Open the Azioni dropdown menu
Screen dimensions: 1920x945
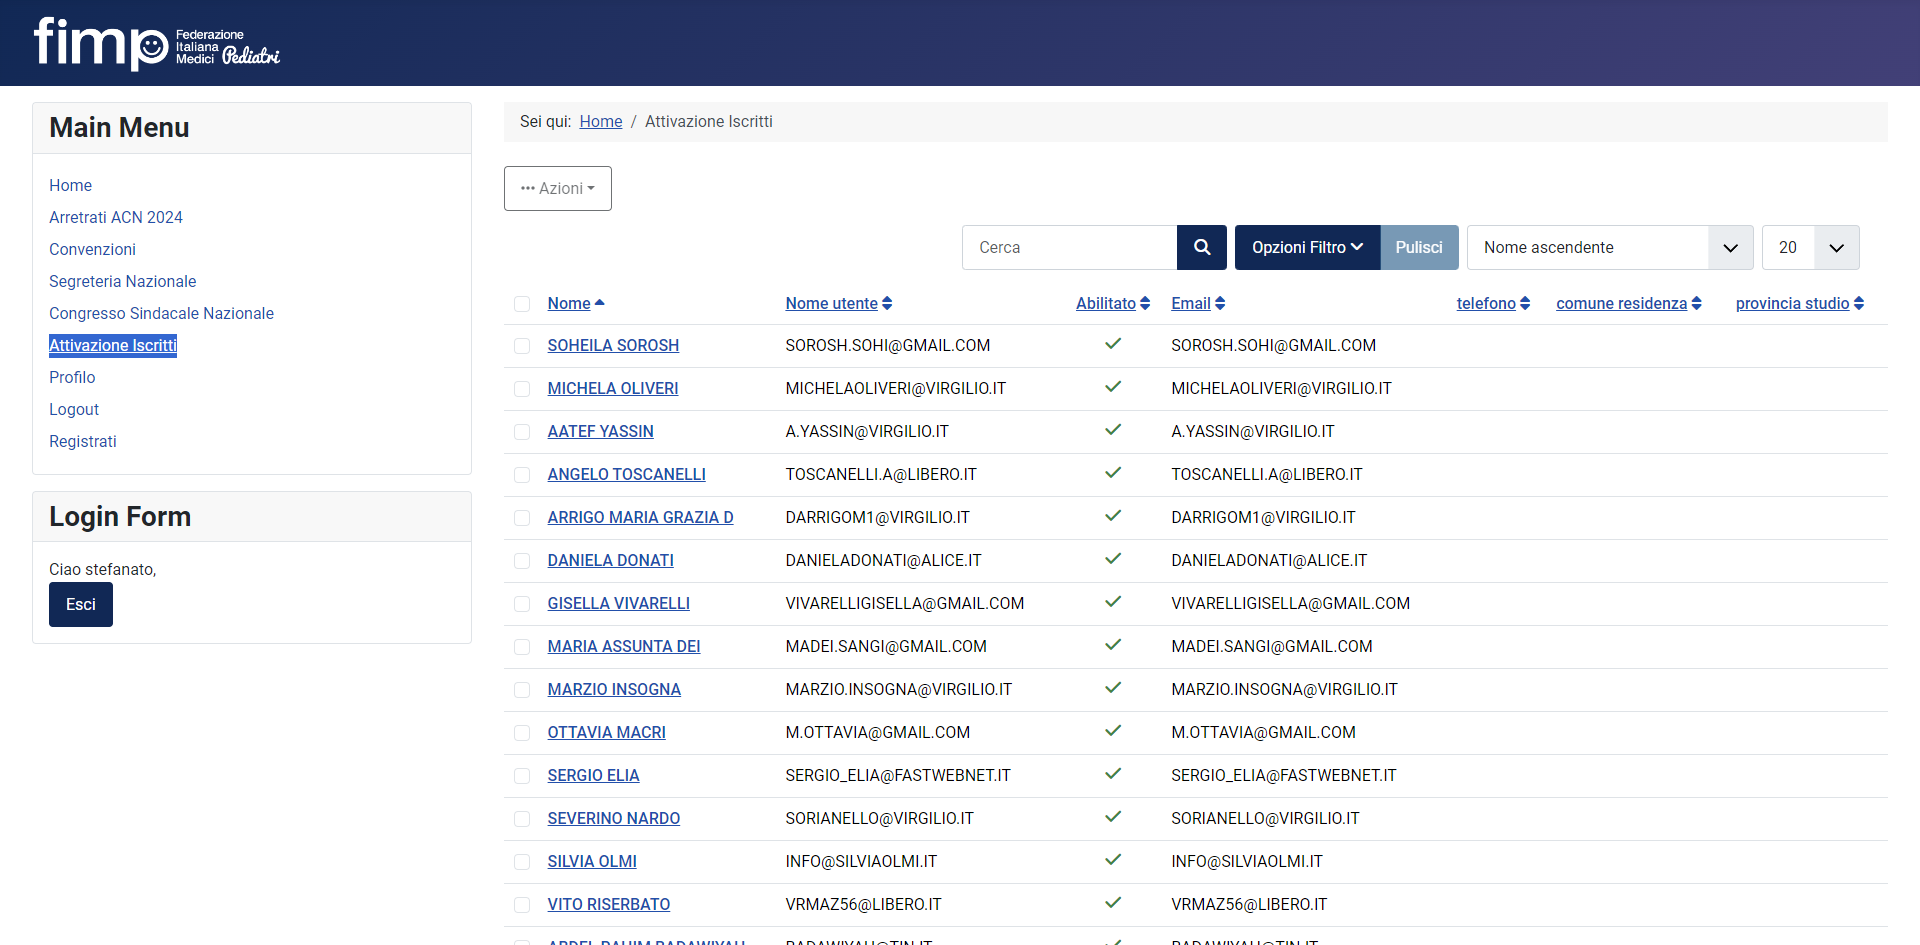558,188
